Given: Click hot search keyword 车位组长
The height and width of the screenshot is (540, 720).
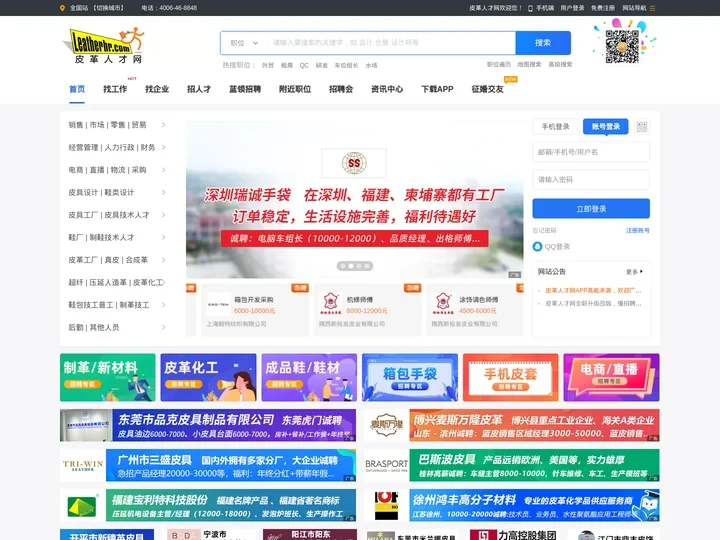Looking at the screenshot, I should [x=346, y=65].
